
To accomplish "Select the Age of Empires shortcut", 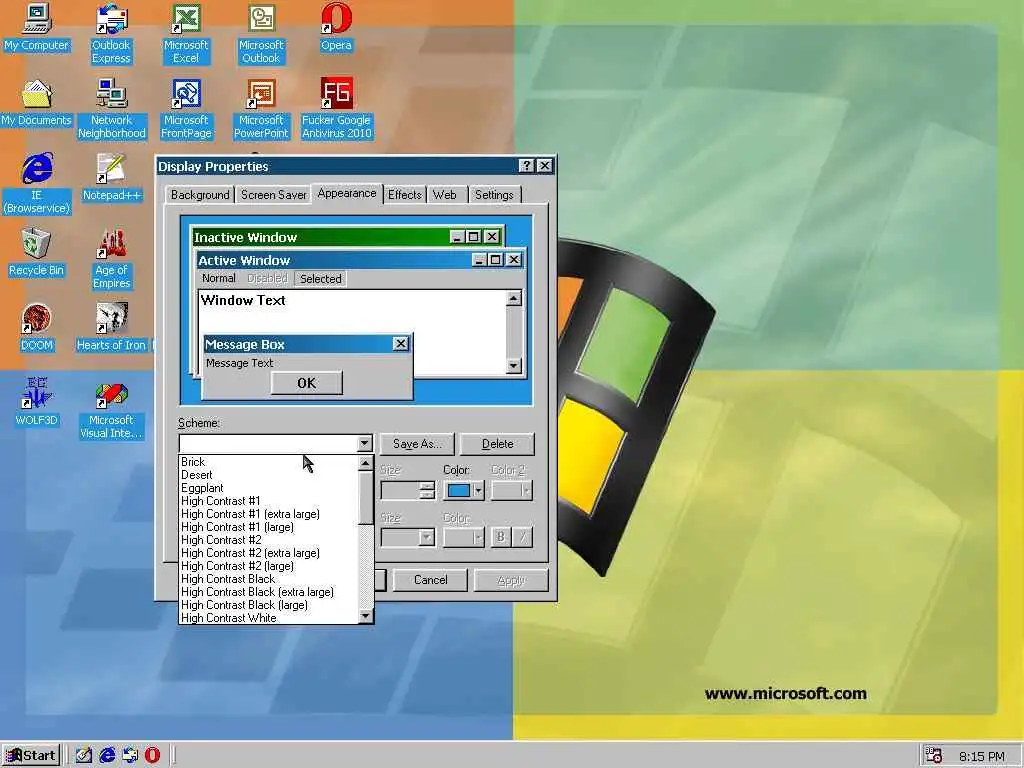I will [x=112, y=259].
